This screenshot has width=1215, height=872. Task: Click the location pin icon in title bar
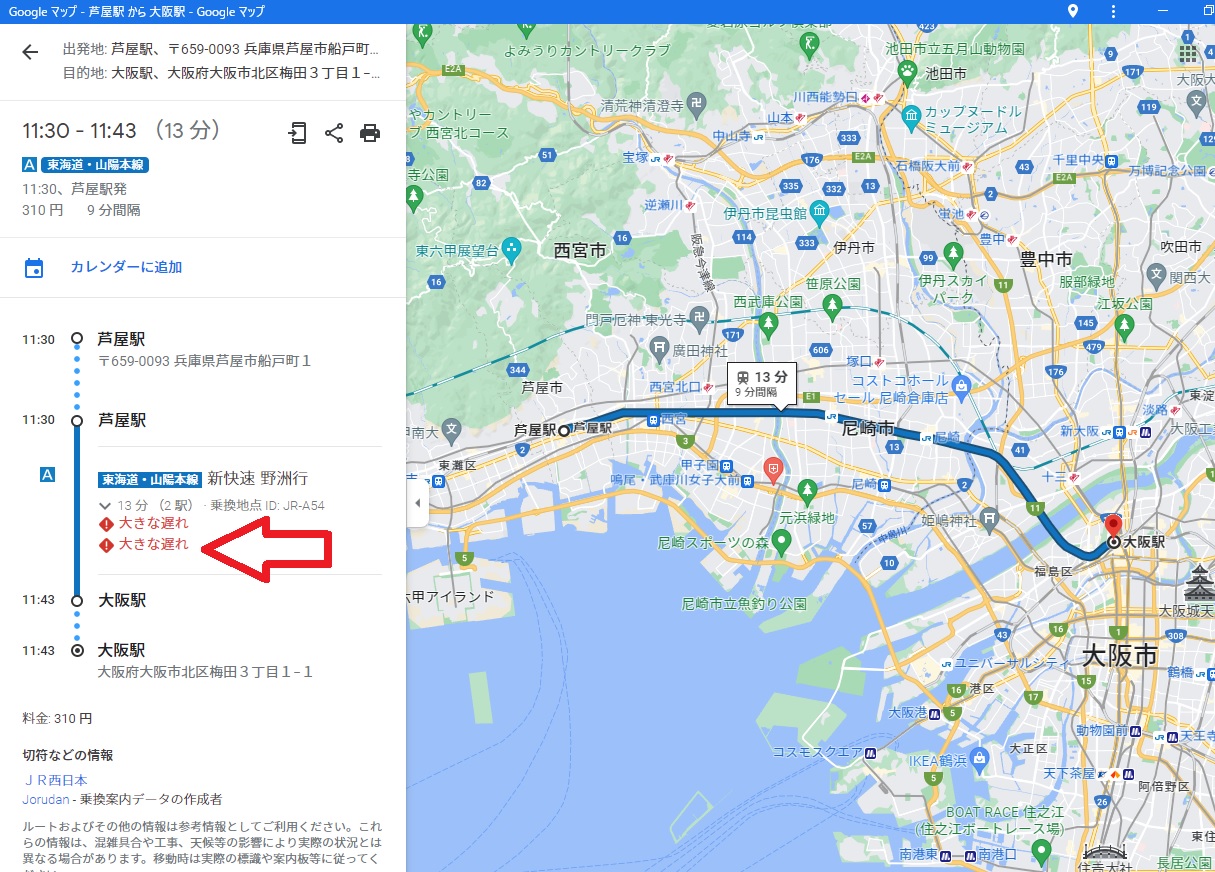pos(1073,11)
